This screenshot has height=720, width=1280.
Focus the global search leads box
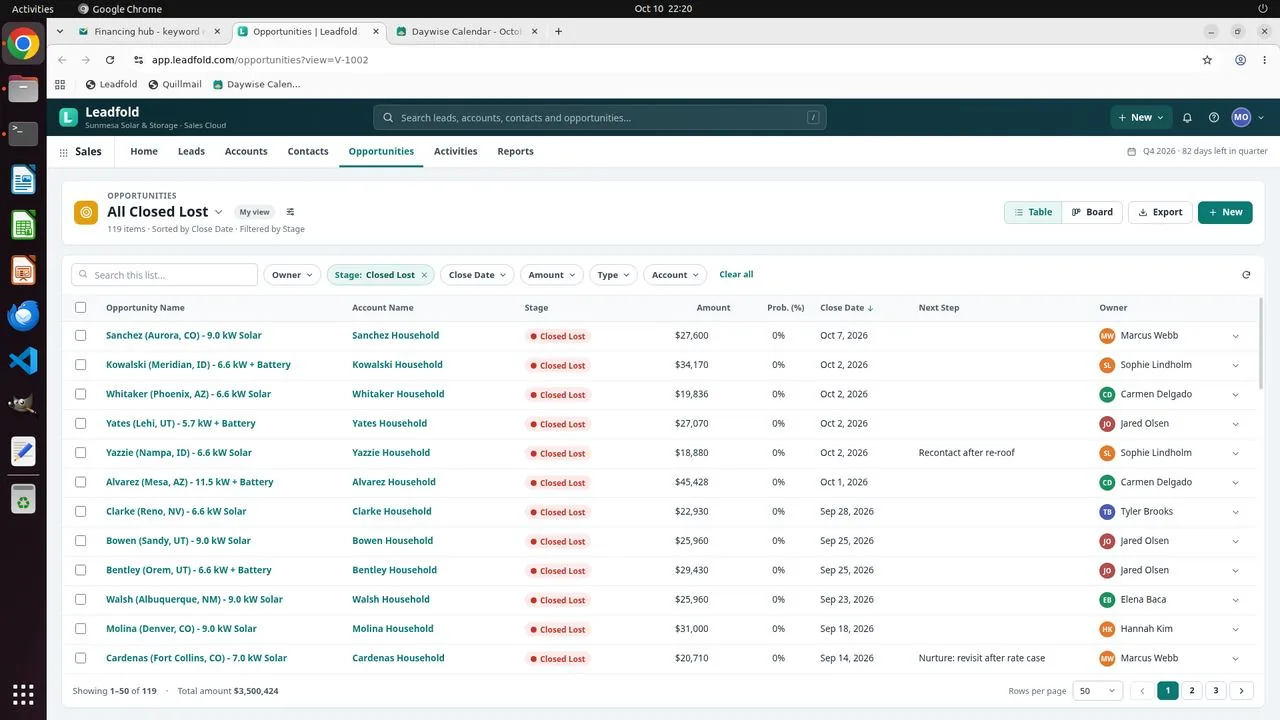click(x=600, y=118)
